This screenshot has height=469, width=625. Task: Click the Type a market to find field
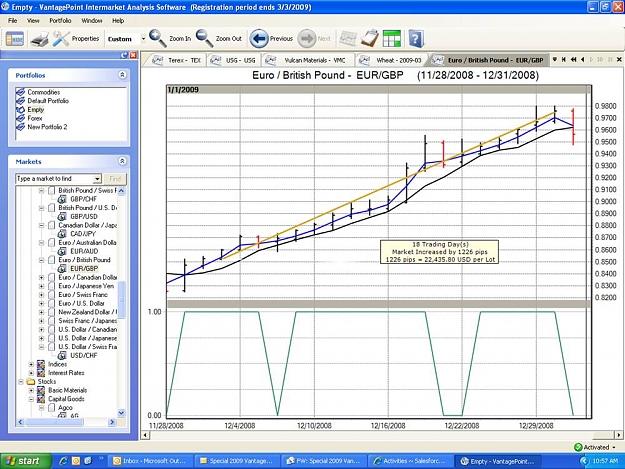(55, 179)
